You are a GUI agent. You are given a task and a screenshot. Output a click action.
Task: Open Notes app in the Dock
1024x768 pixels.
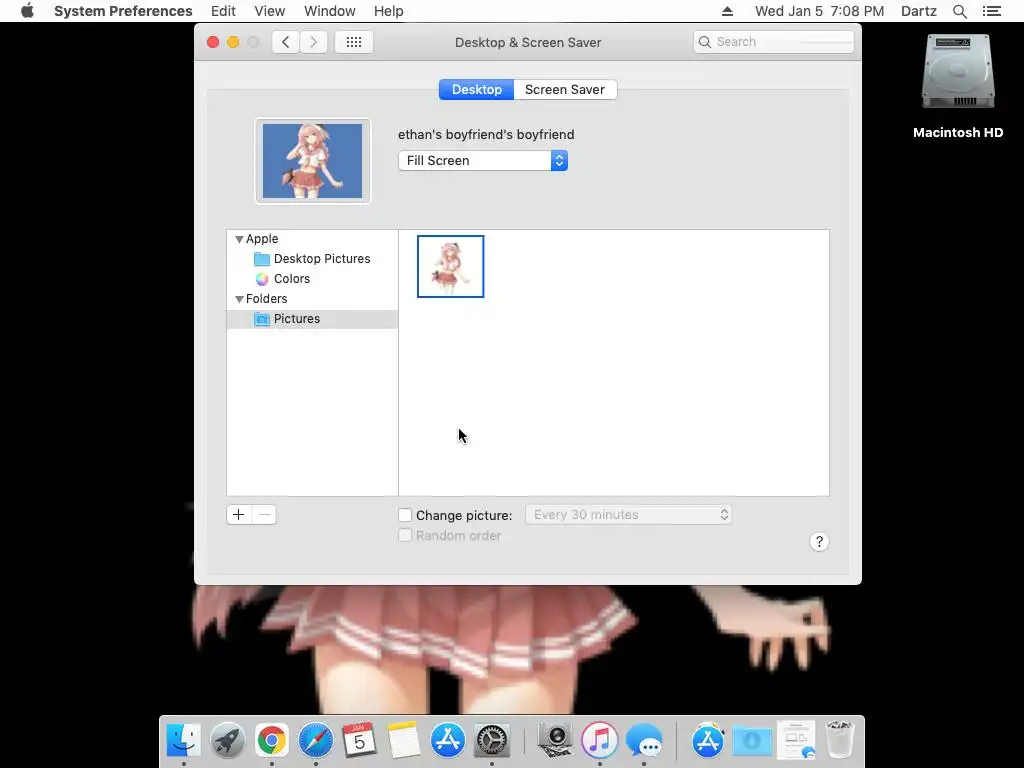[x=403, y=740]
